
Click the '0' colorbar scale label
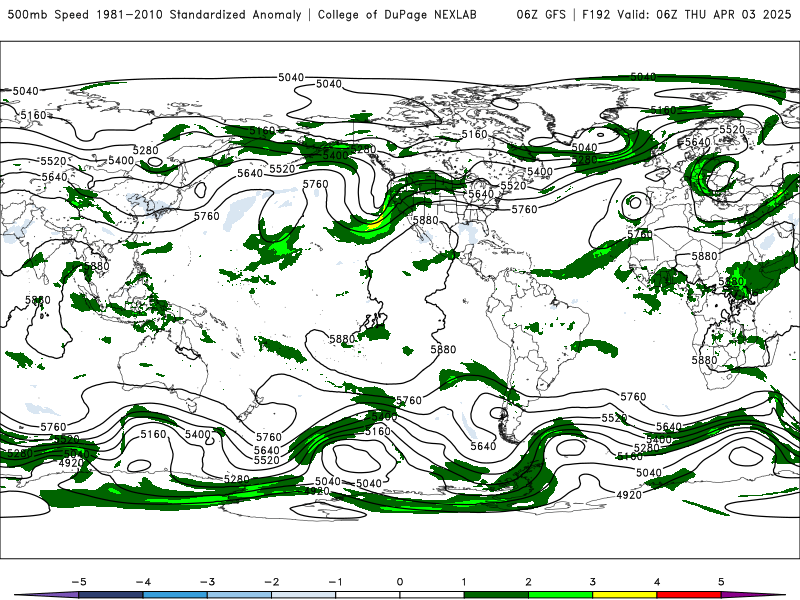point(400,582)
